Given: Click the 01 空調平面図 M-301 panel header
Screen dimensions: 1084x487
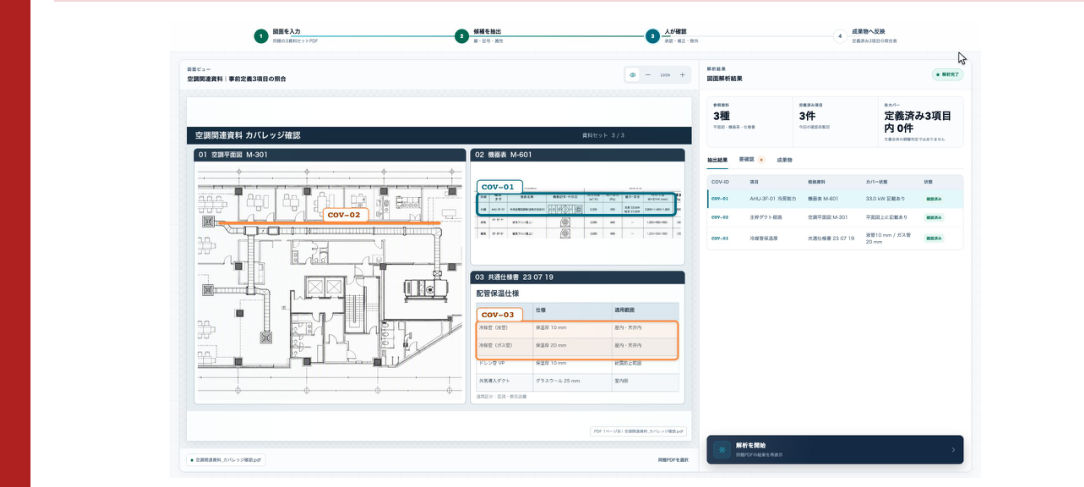Looking at the screenshot, I should 330,155.
